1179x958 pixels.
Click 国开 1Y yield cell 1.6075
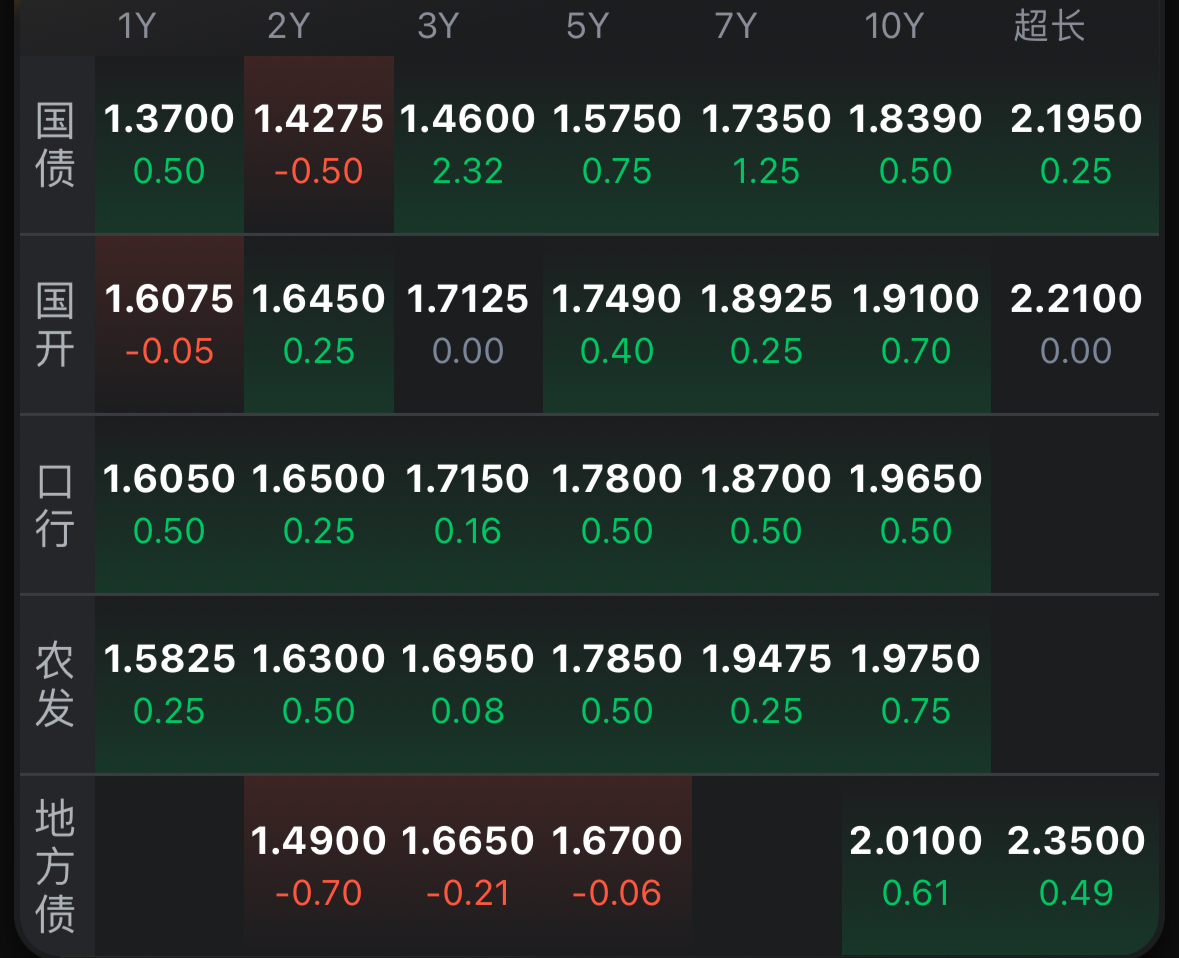point(169,324)
